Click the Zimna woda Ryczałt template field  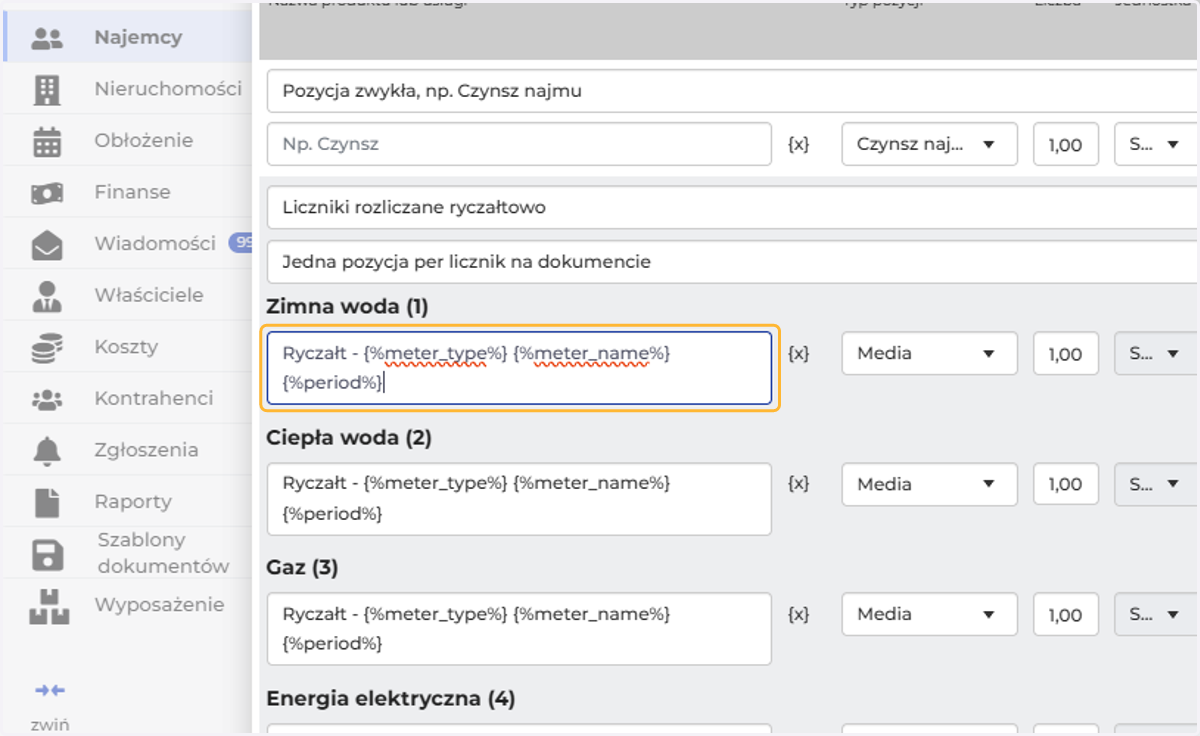pyautogui.click(x=519, y=368)
